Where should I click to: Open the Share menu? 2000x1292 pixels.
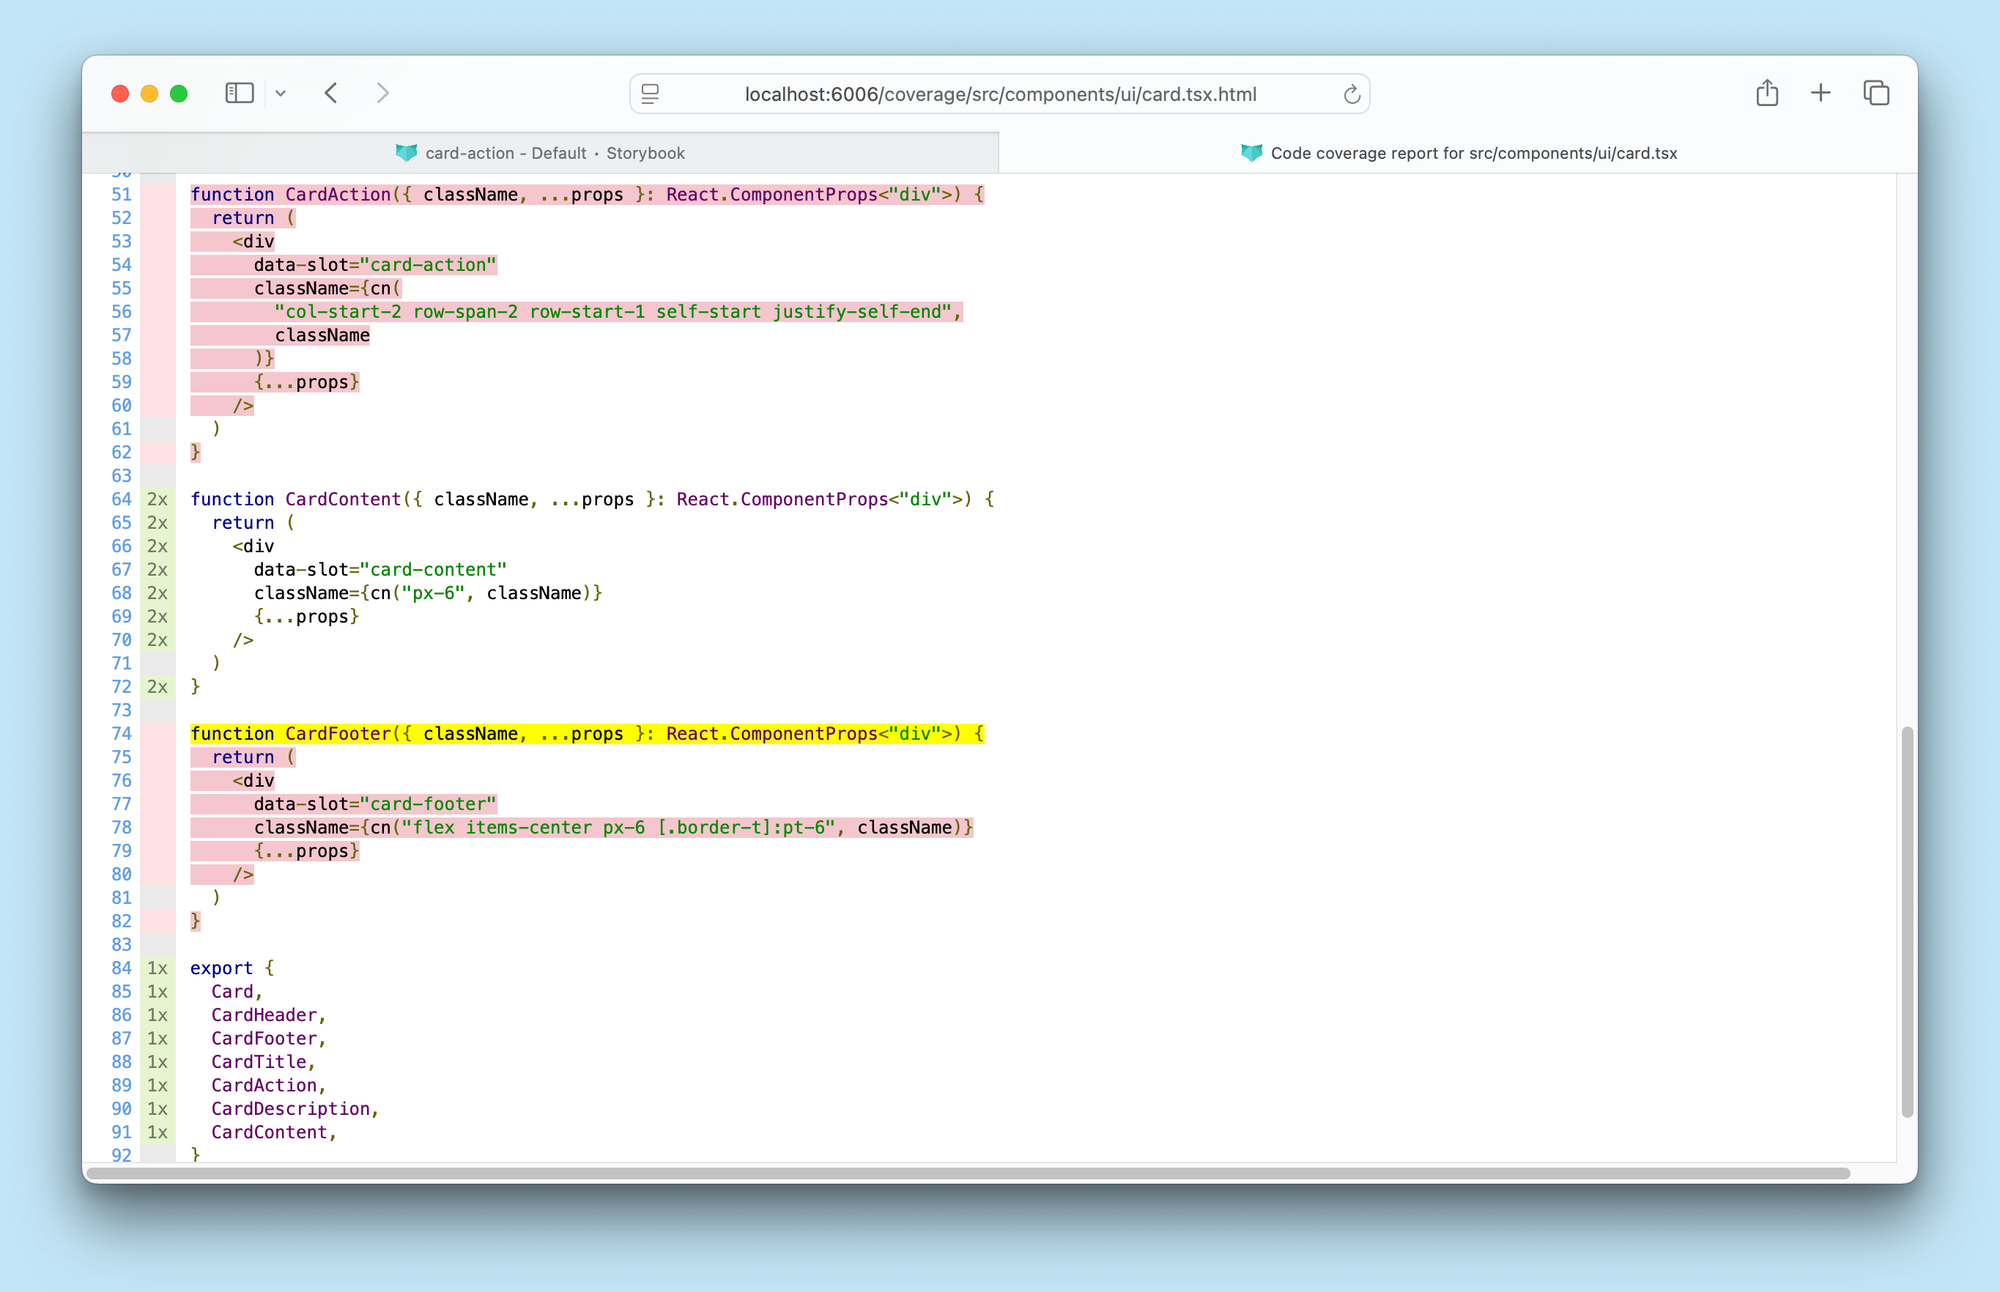click(1767, 92)
